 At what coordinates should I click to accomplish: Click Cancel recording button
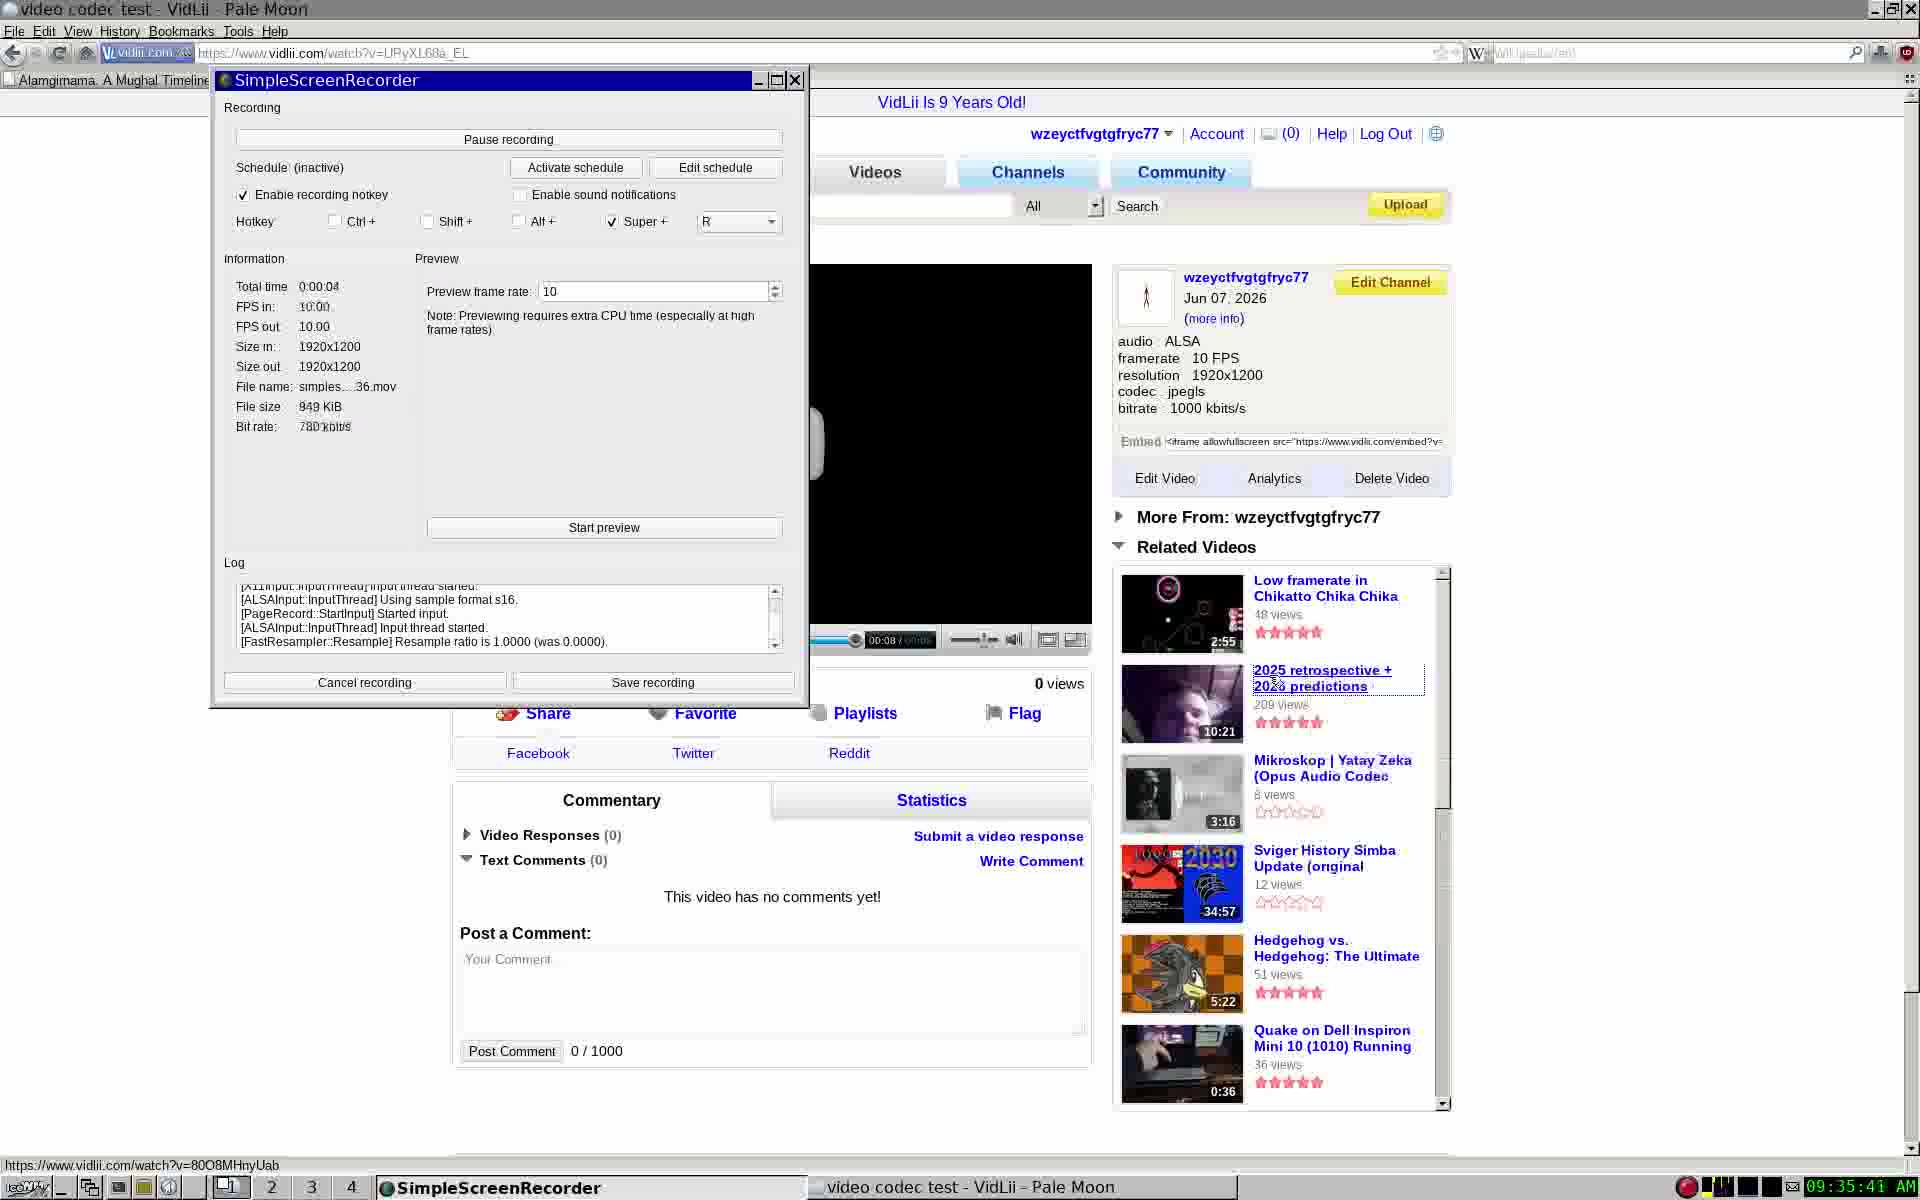[x=365, y=682]
